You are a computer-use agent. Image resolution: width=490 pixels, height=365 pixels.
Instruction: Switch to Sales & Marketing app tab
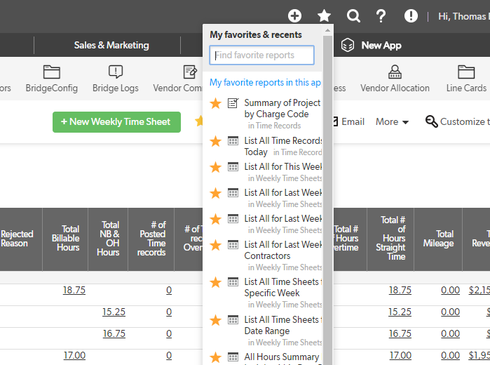click(x=111, y=45)
